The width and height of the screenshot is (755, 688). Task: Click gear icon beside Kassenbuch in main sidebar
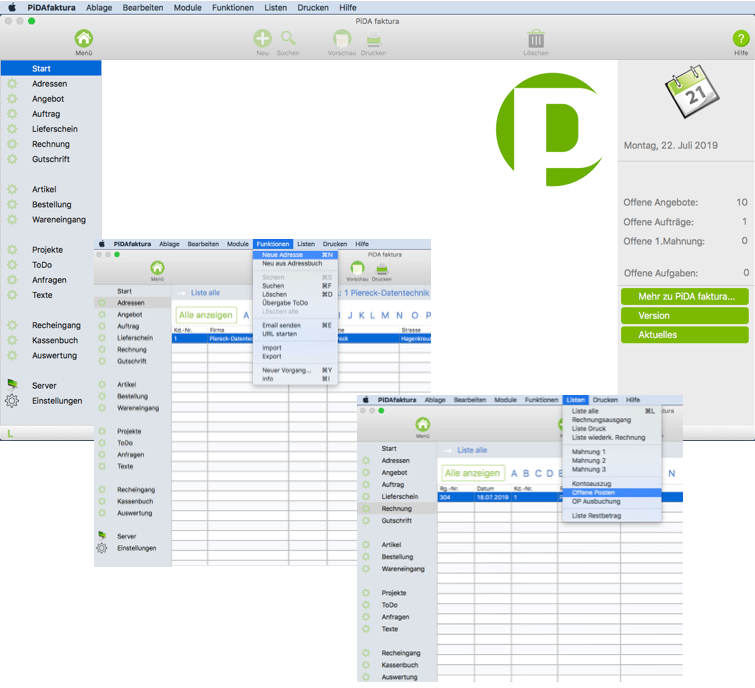point(12,340)
